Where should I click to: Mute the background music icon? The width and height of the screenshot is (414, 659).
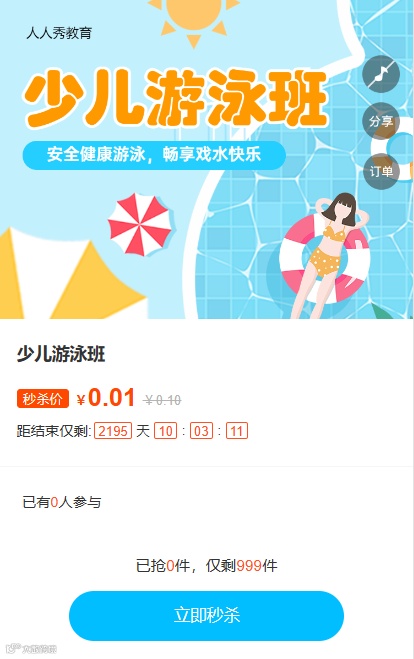381,74
